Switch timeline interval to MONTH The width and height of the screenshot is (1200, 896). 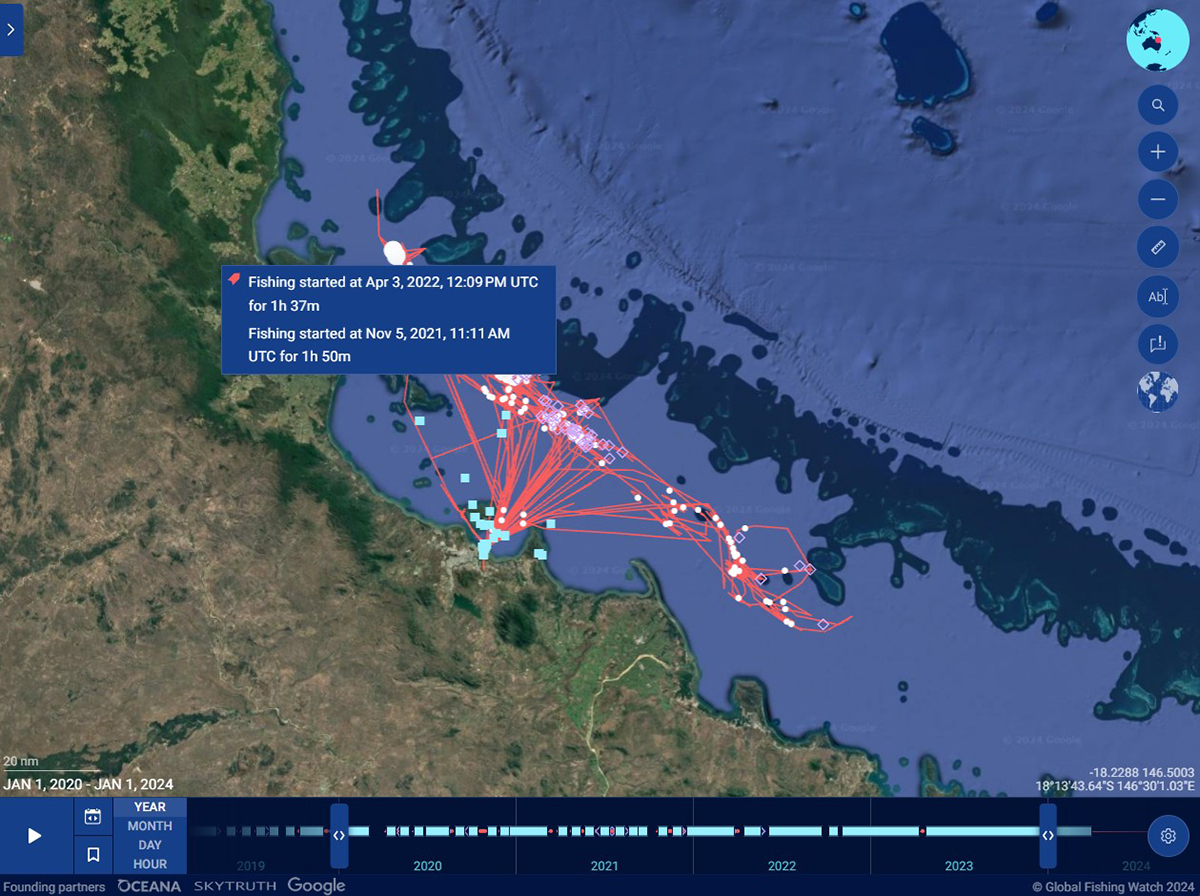[x=150, y=826]
